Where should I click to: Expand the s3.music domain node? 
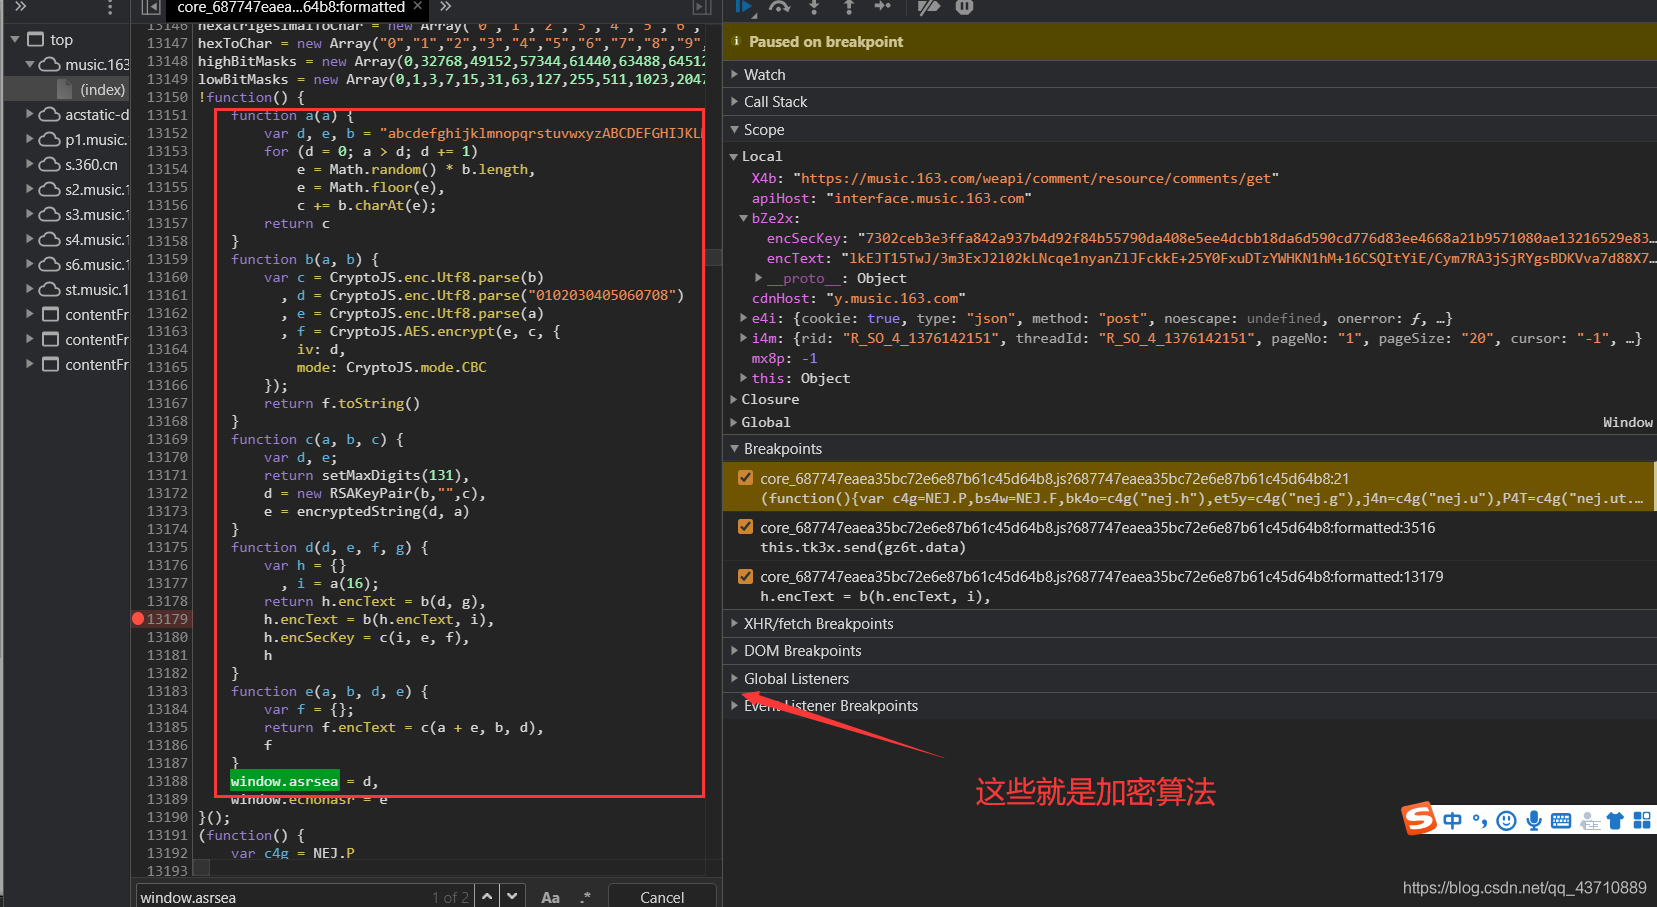click(30, 214)
